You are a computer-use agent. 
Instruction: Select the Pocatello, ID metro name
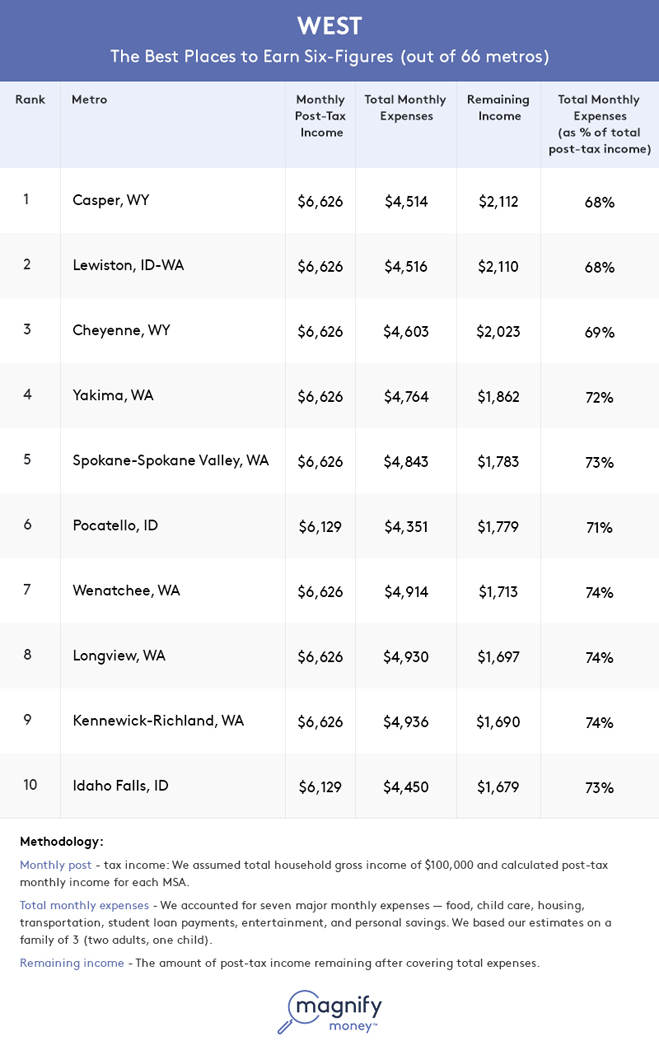(115, 525)
